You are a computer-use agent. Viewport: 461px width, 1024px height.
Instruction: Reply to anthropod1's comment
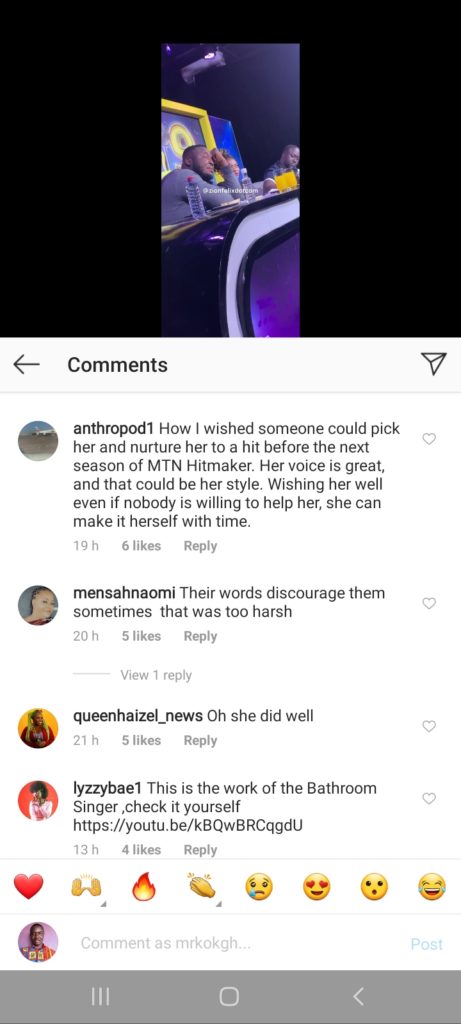click(200, 546)
